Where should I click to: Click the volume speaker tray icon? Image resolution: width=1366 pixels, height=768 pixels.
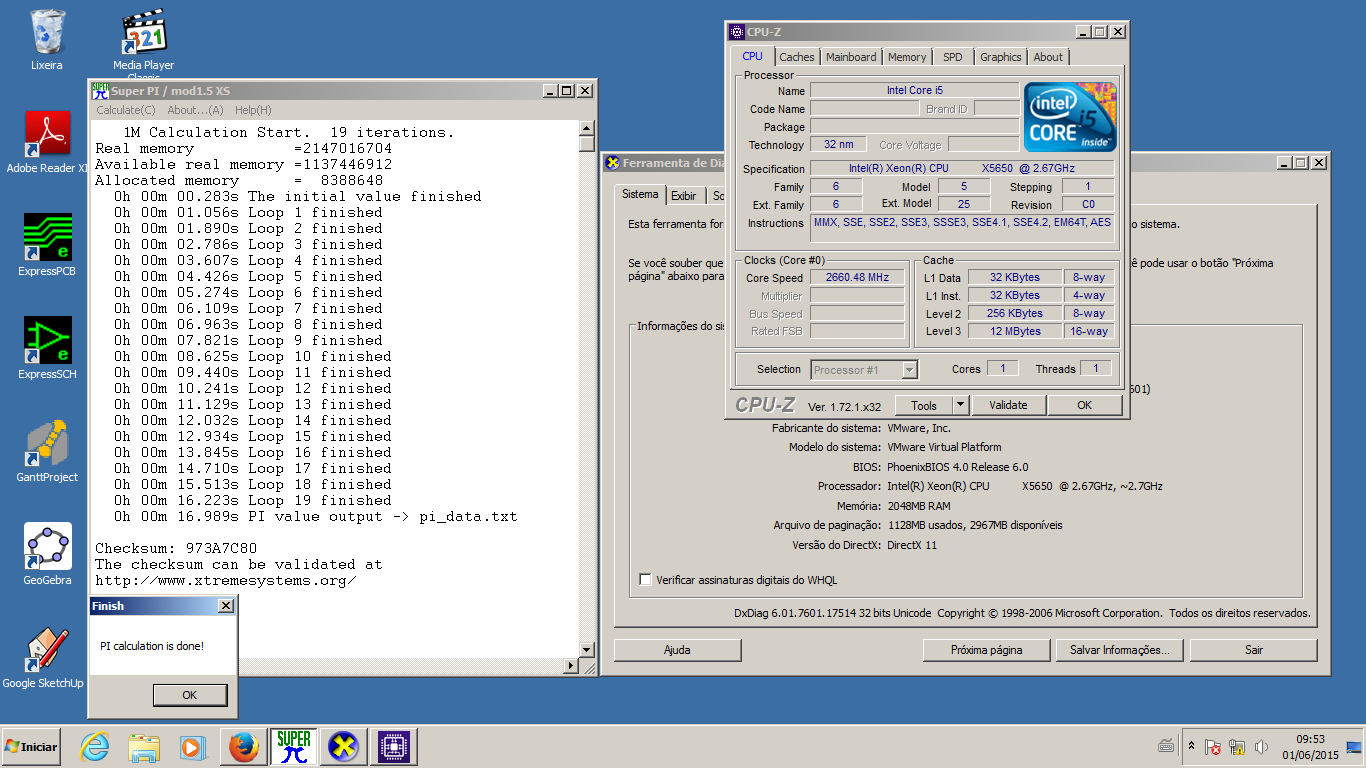[1261, 746]
